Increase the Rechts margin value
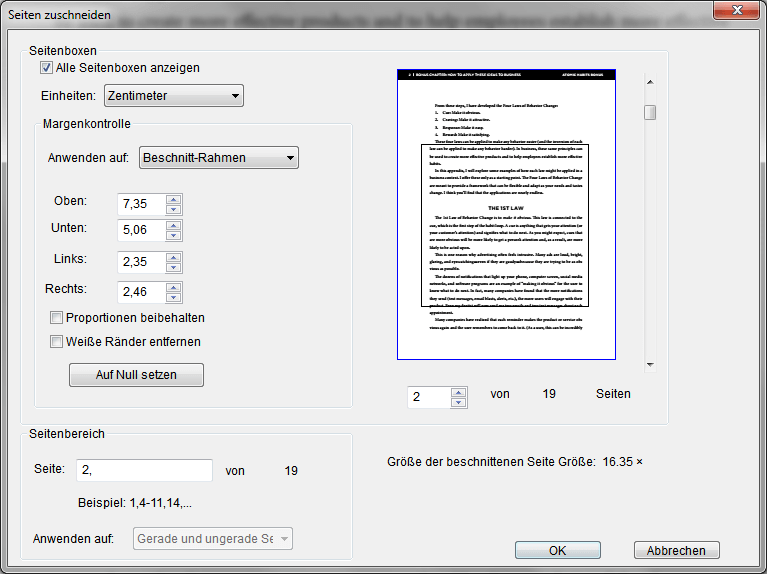The width and height of the screenshot is (767, 574). click(174, 287)
